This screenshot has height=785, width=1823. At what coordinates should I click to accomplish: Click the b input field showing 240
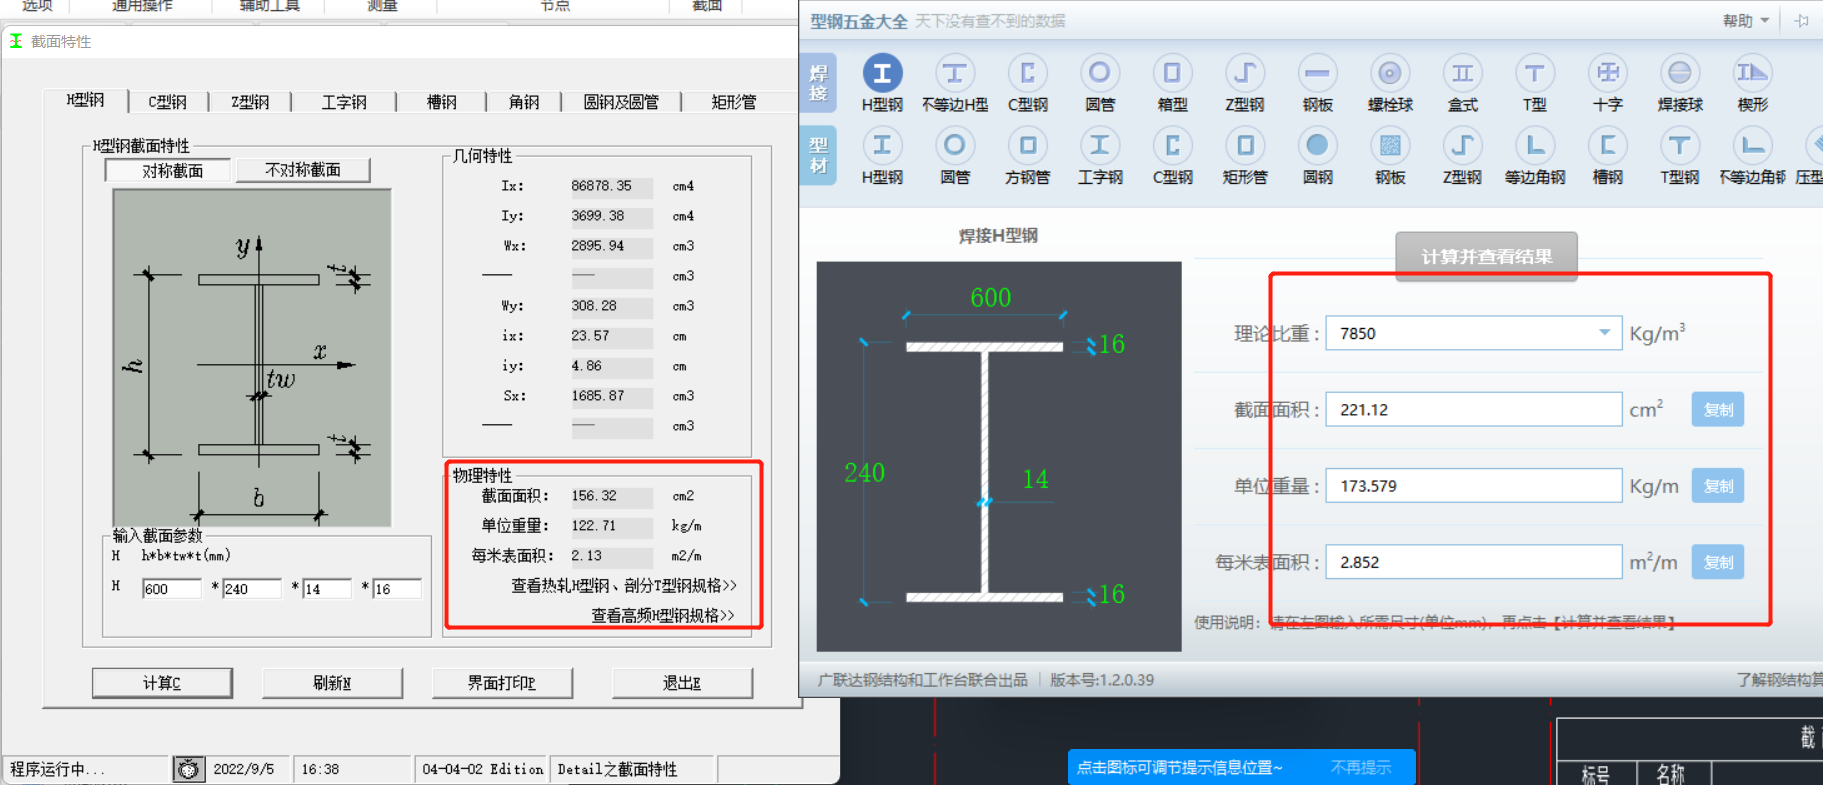(252, 589)
